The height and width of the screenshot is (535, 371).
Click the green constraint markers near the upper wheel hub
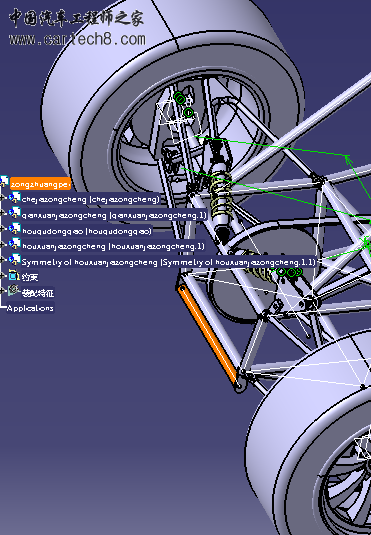click(x=183, y=104)
